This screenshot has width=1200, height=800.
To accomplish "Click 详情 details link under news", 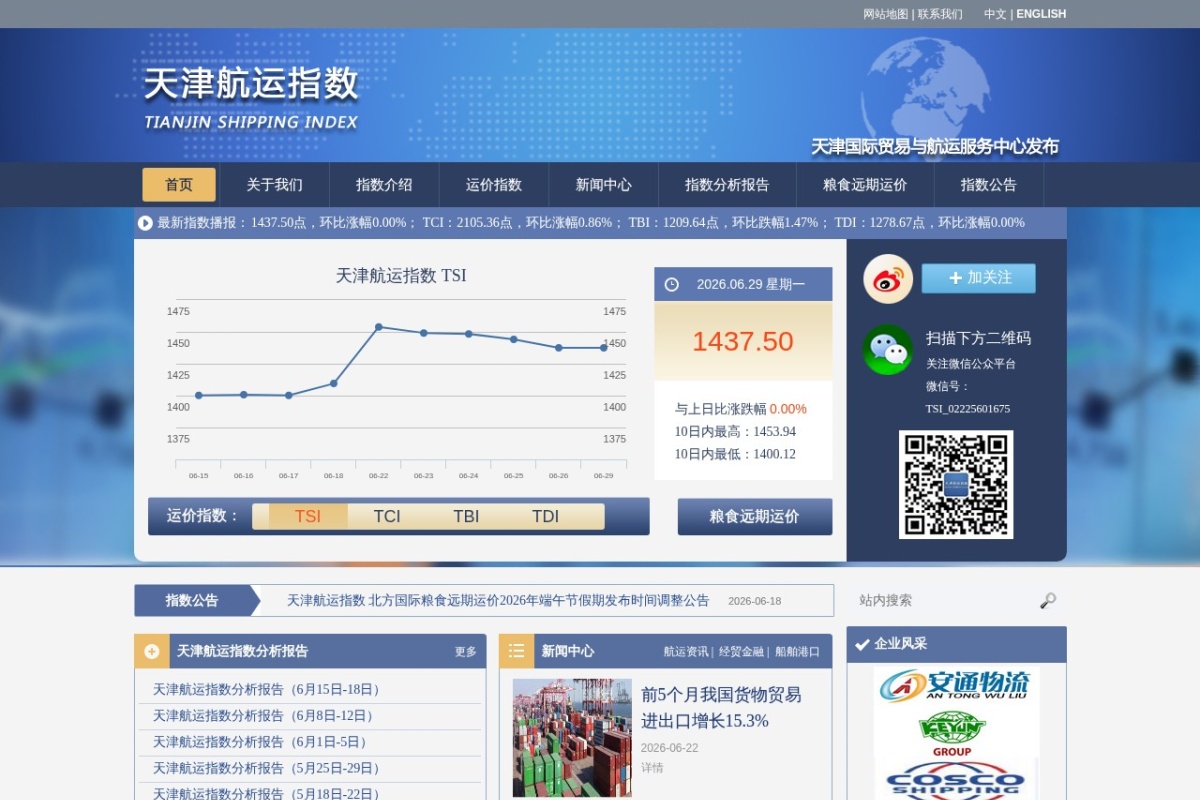I will [x=652, y=768].
